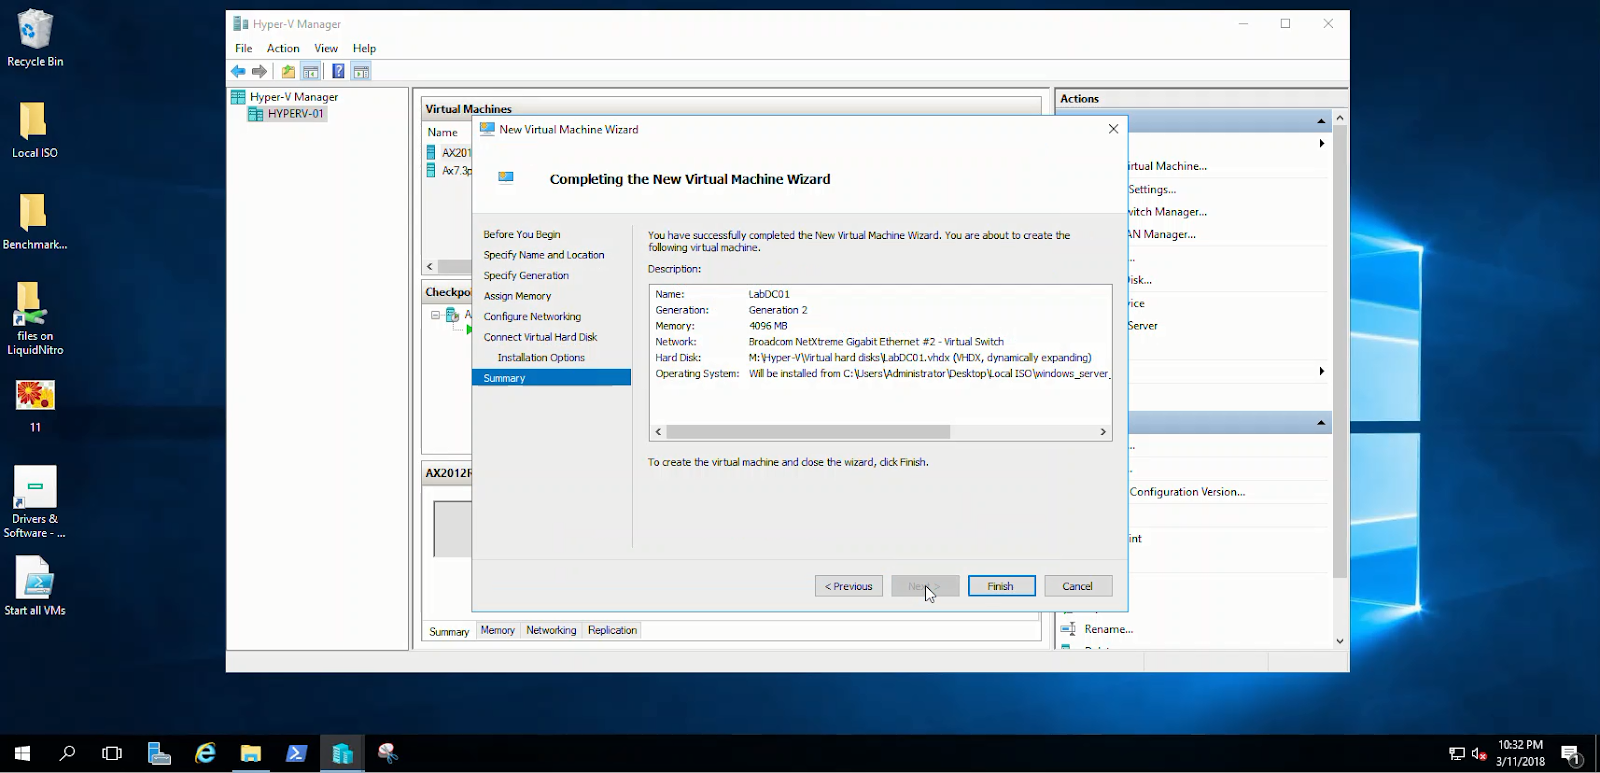Launch Internet Explorer from the taskbar
Screen dimensions: 1600x773
point(204,753)
